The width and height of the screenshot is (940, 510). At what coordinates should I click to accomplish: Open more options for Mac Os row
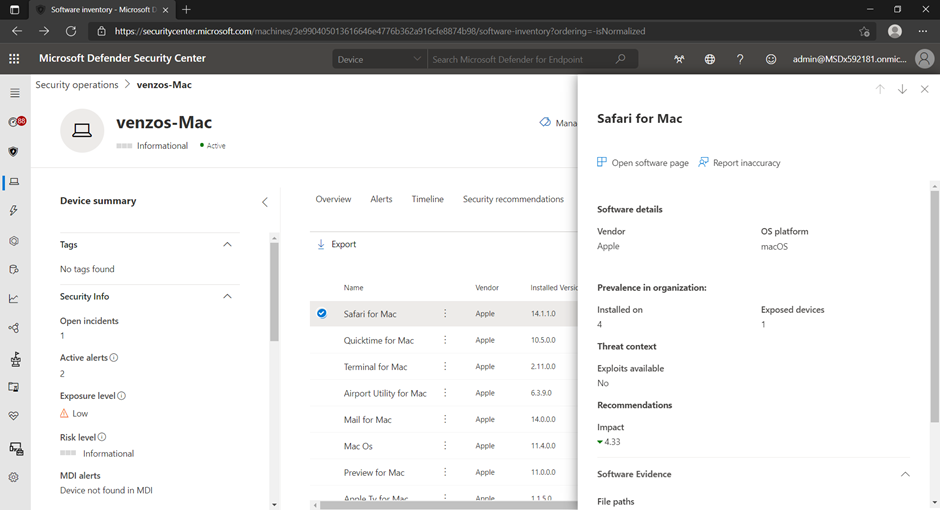(x=445, y=445)
